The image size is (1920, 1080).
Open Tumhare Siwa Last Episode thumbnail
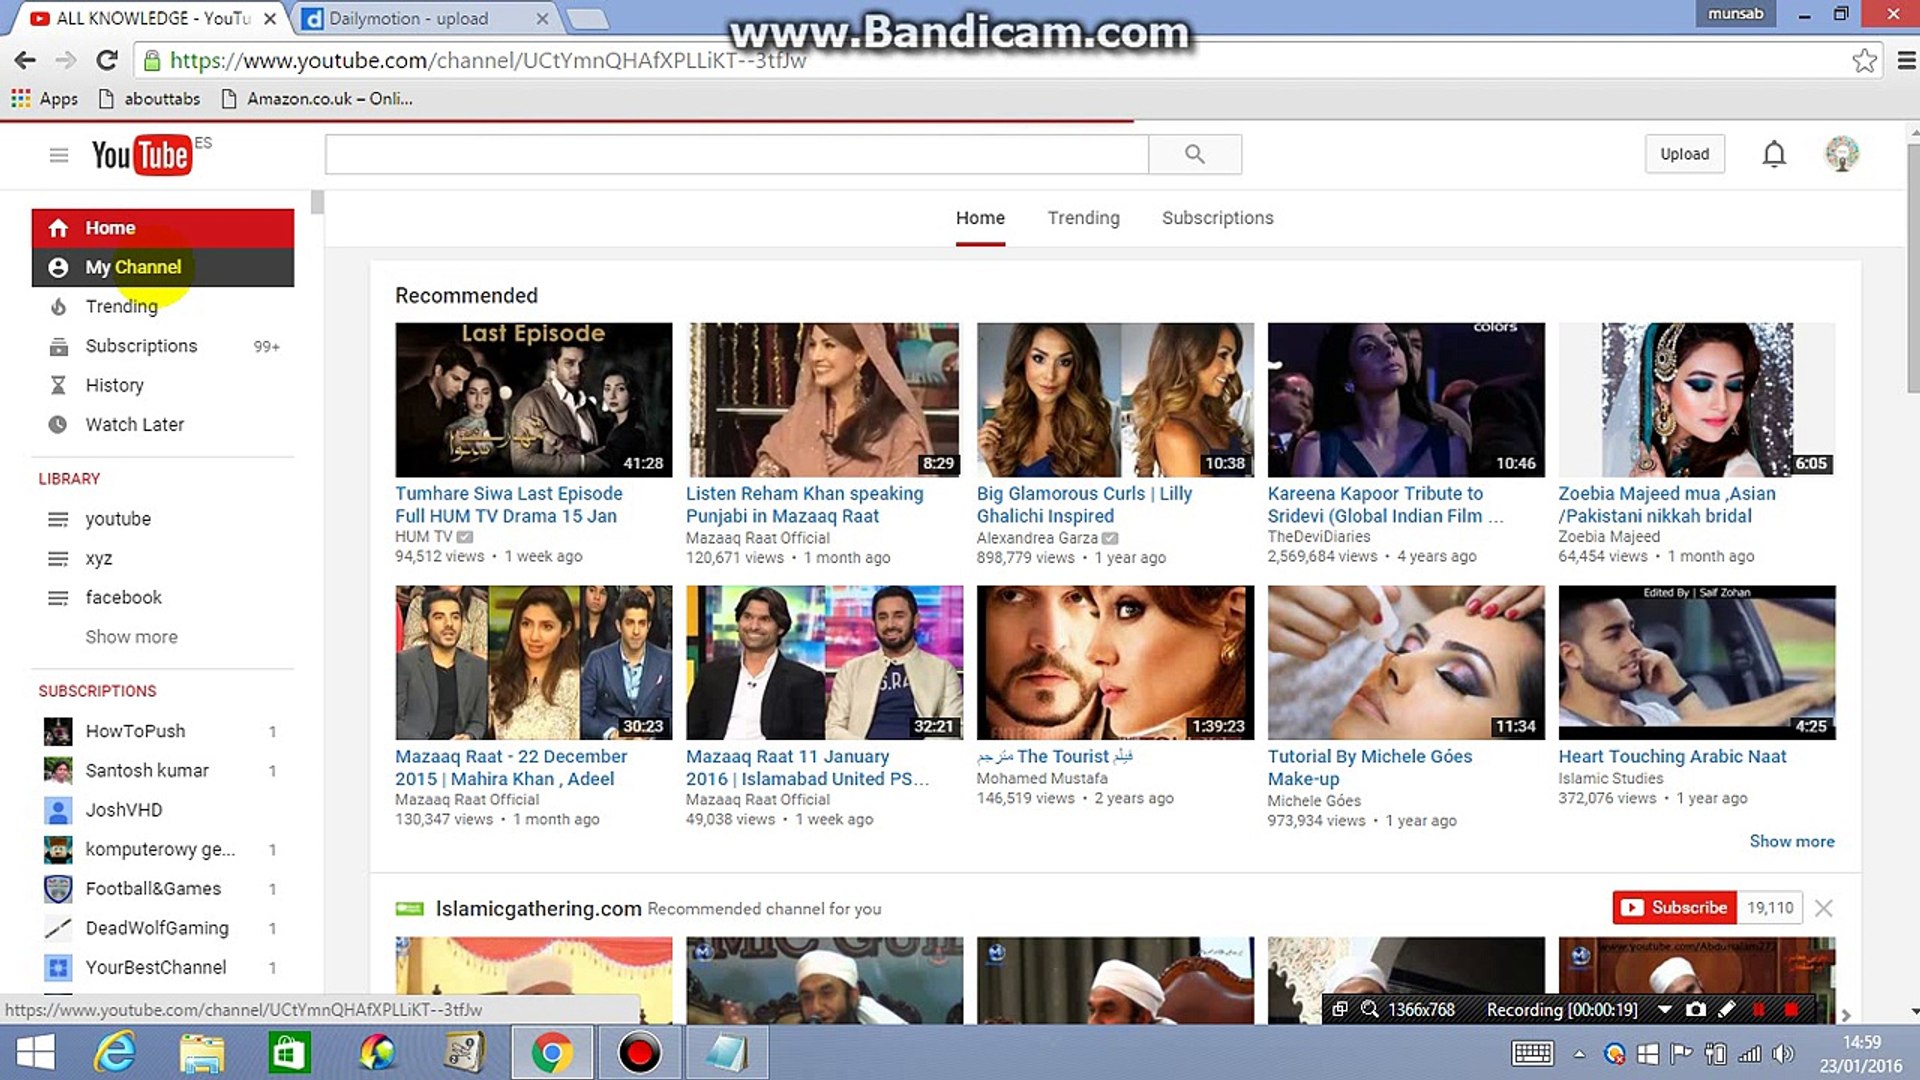[x=533, y=399]
